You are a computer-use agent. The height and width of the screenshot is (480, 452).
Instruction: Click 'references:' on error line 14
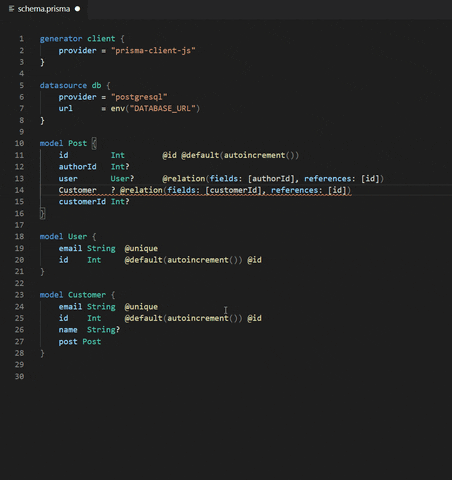tap(296, 190)
